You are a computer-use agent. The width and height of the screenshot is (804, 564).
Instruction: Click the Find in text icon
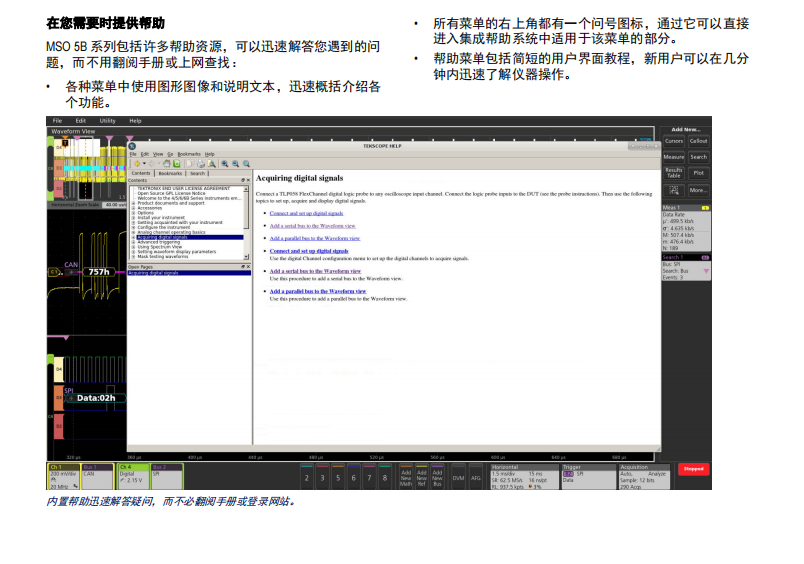pos(211,164)
